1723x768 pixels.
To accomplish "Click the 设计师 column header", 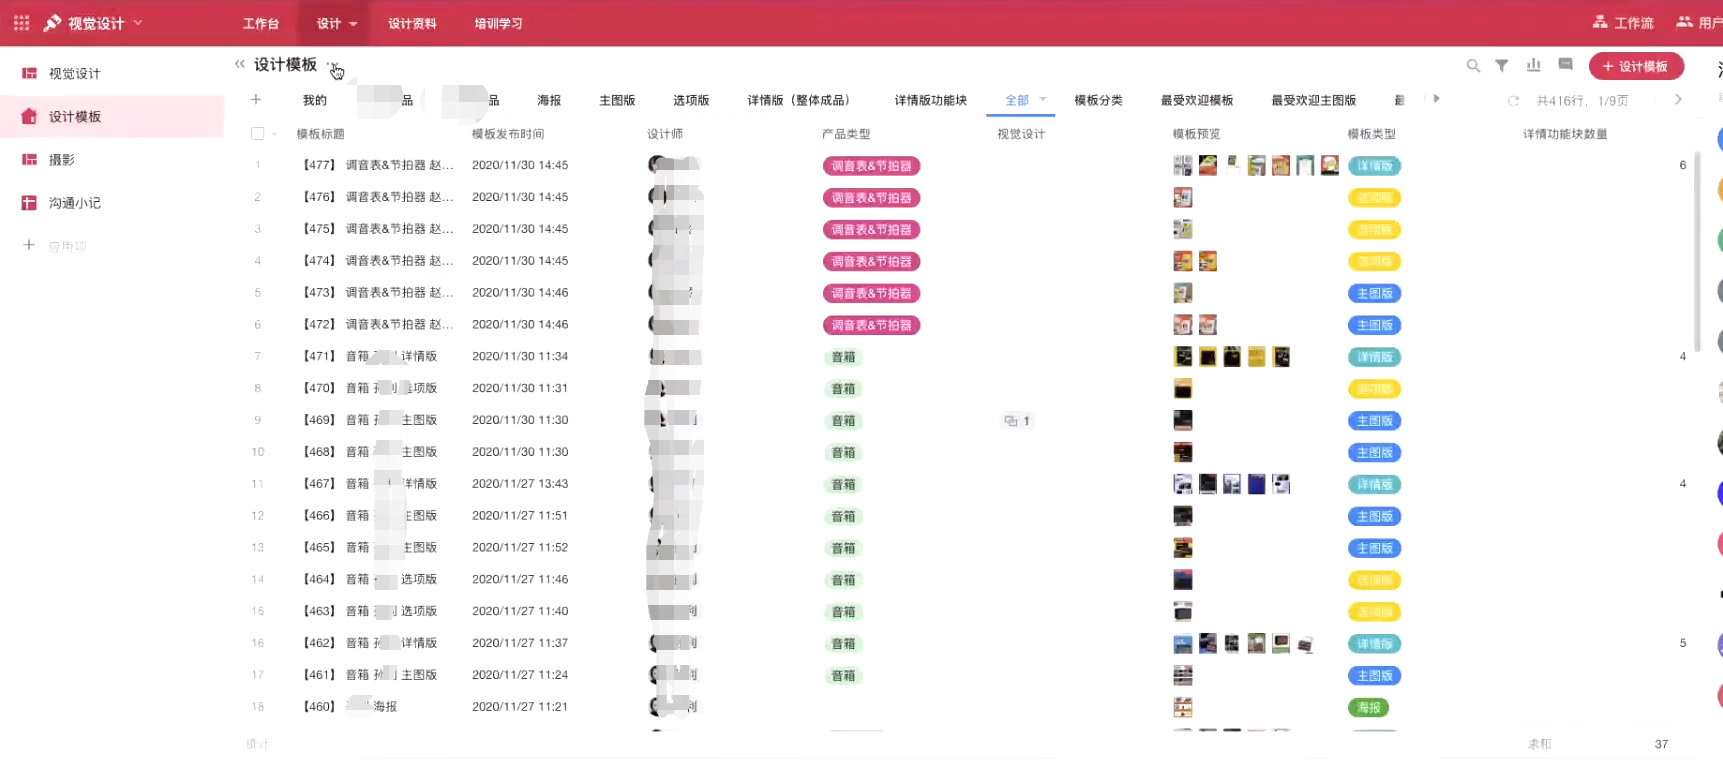I will [665, 134].
